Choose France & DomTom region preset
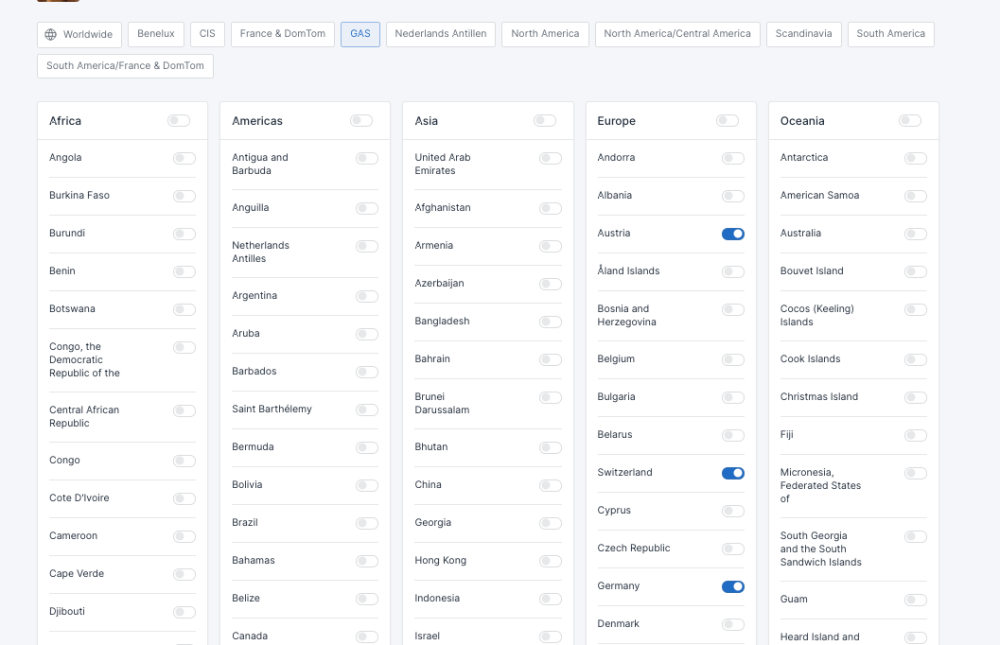Screen dimensions: 1000x645 [283, 34]
